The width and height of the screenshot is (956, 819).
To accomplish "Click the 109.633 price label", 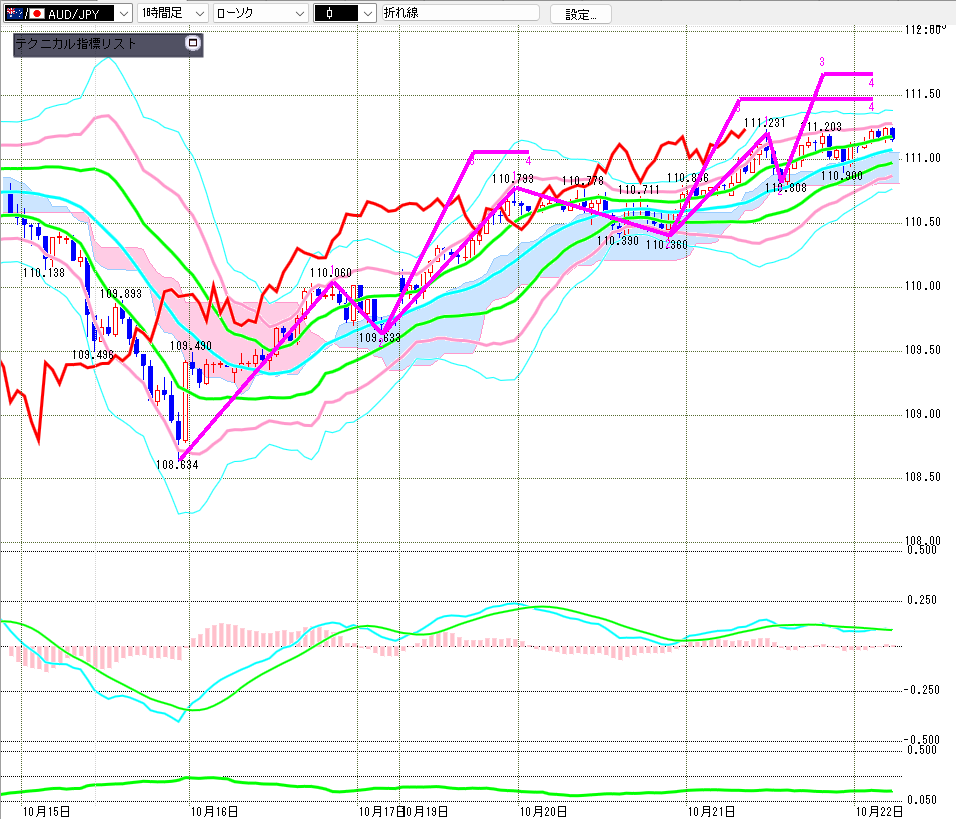I will [x=379, y=338].
